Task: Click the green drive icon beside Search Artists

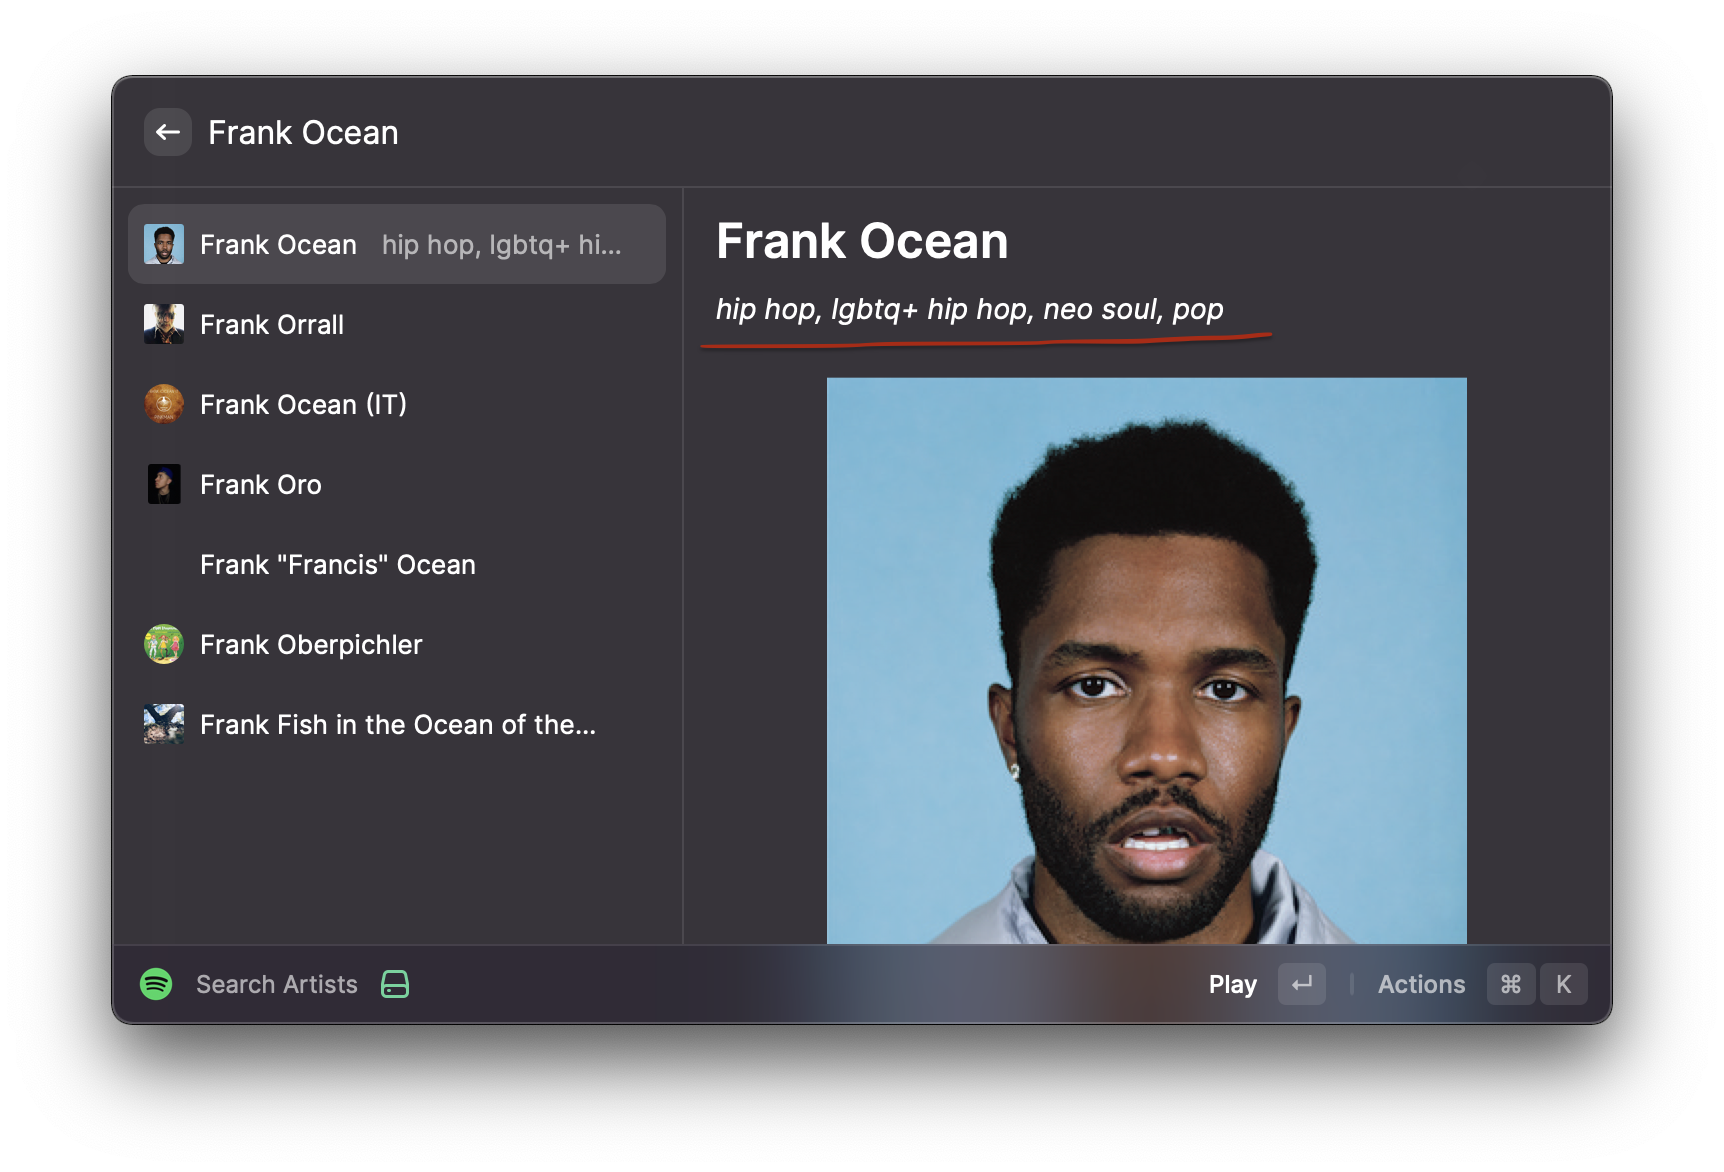Action: (x=395, y=984)
